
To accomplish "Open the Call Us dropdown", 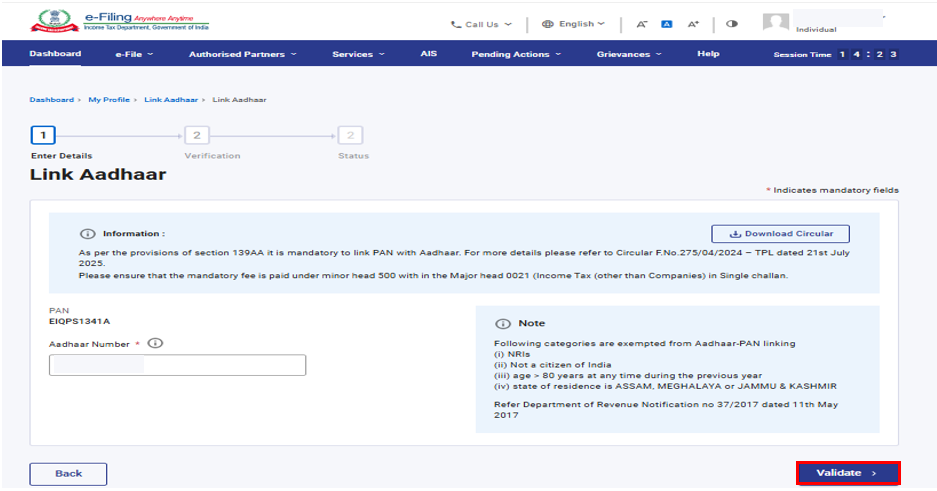I will point(482,24).
